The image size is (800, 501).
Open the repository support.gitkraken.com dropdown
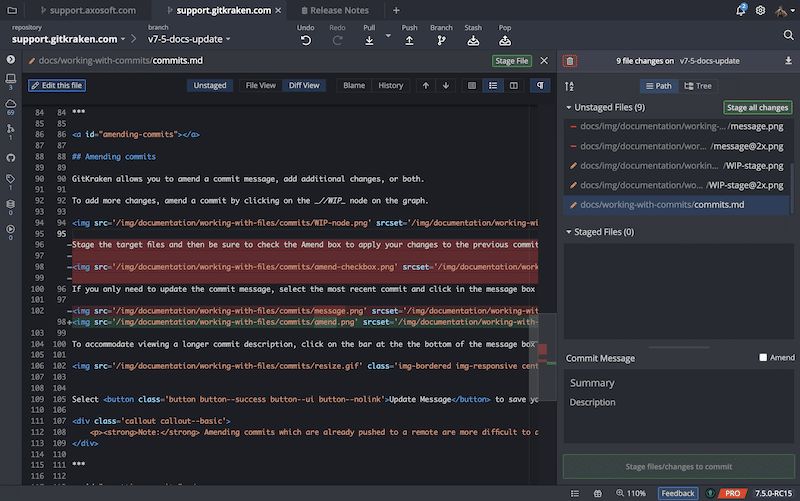pyautogui.click(x=68, y=39)
